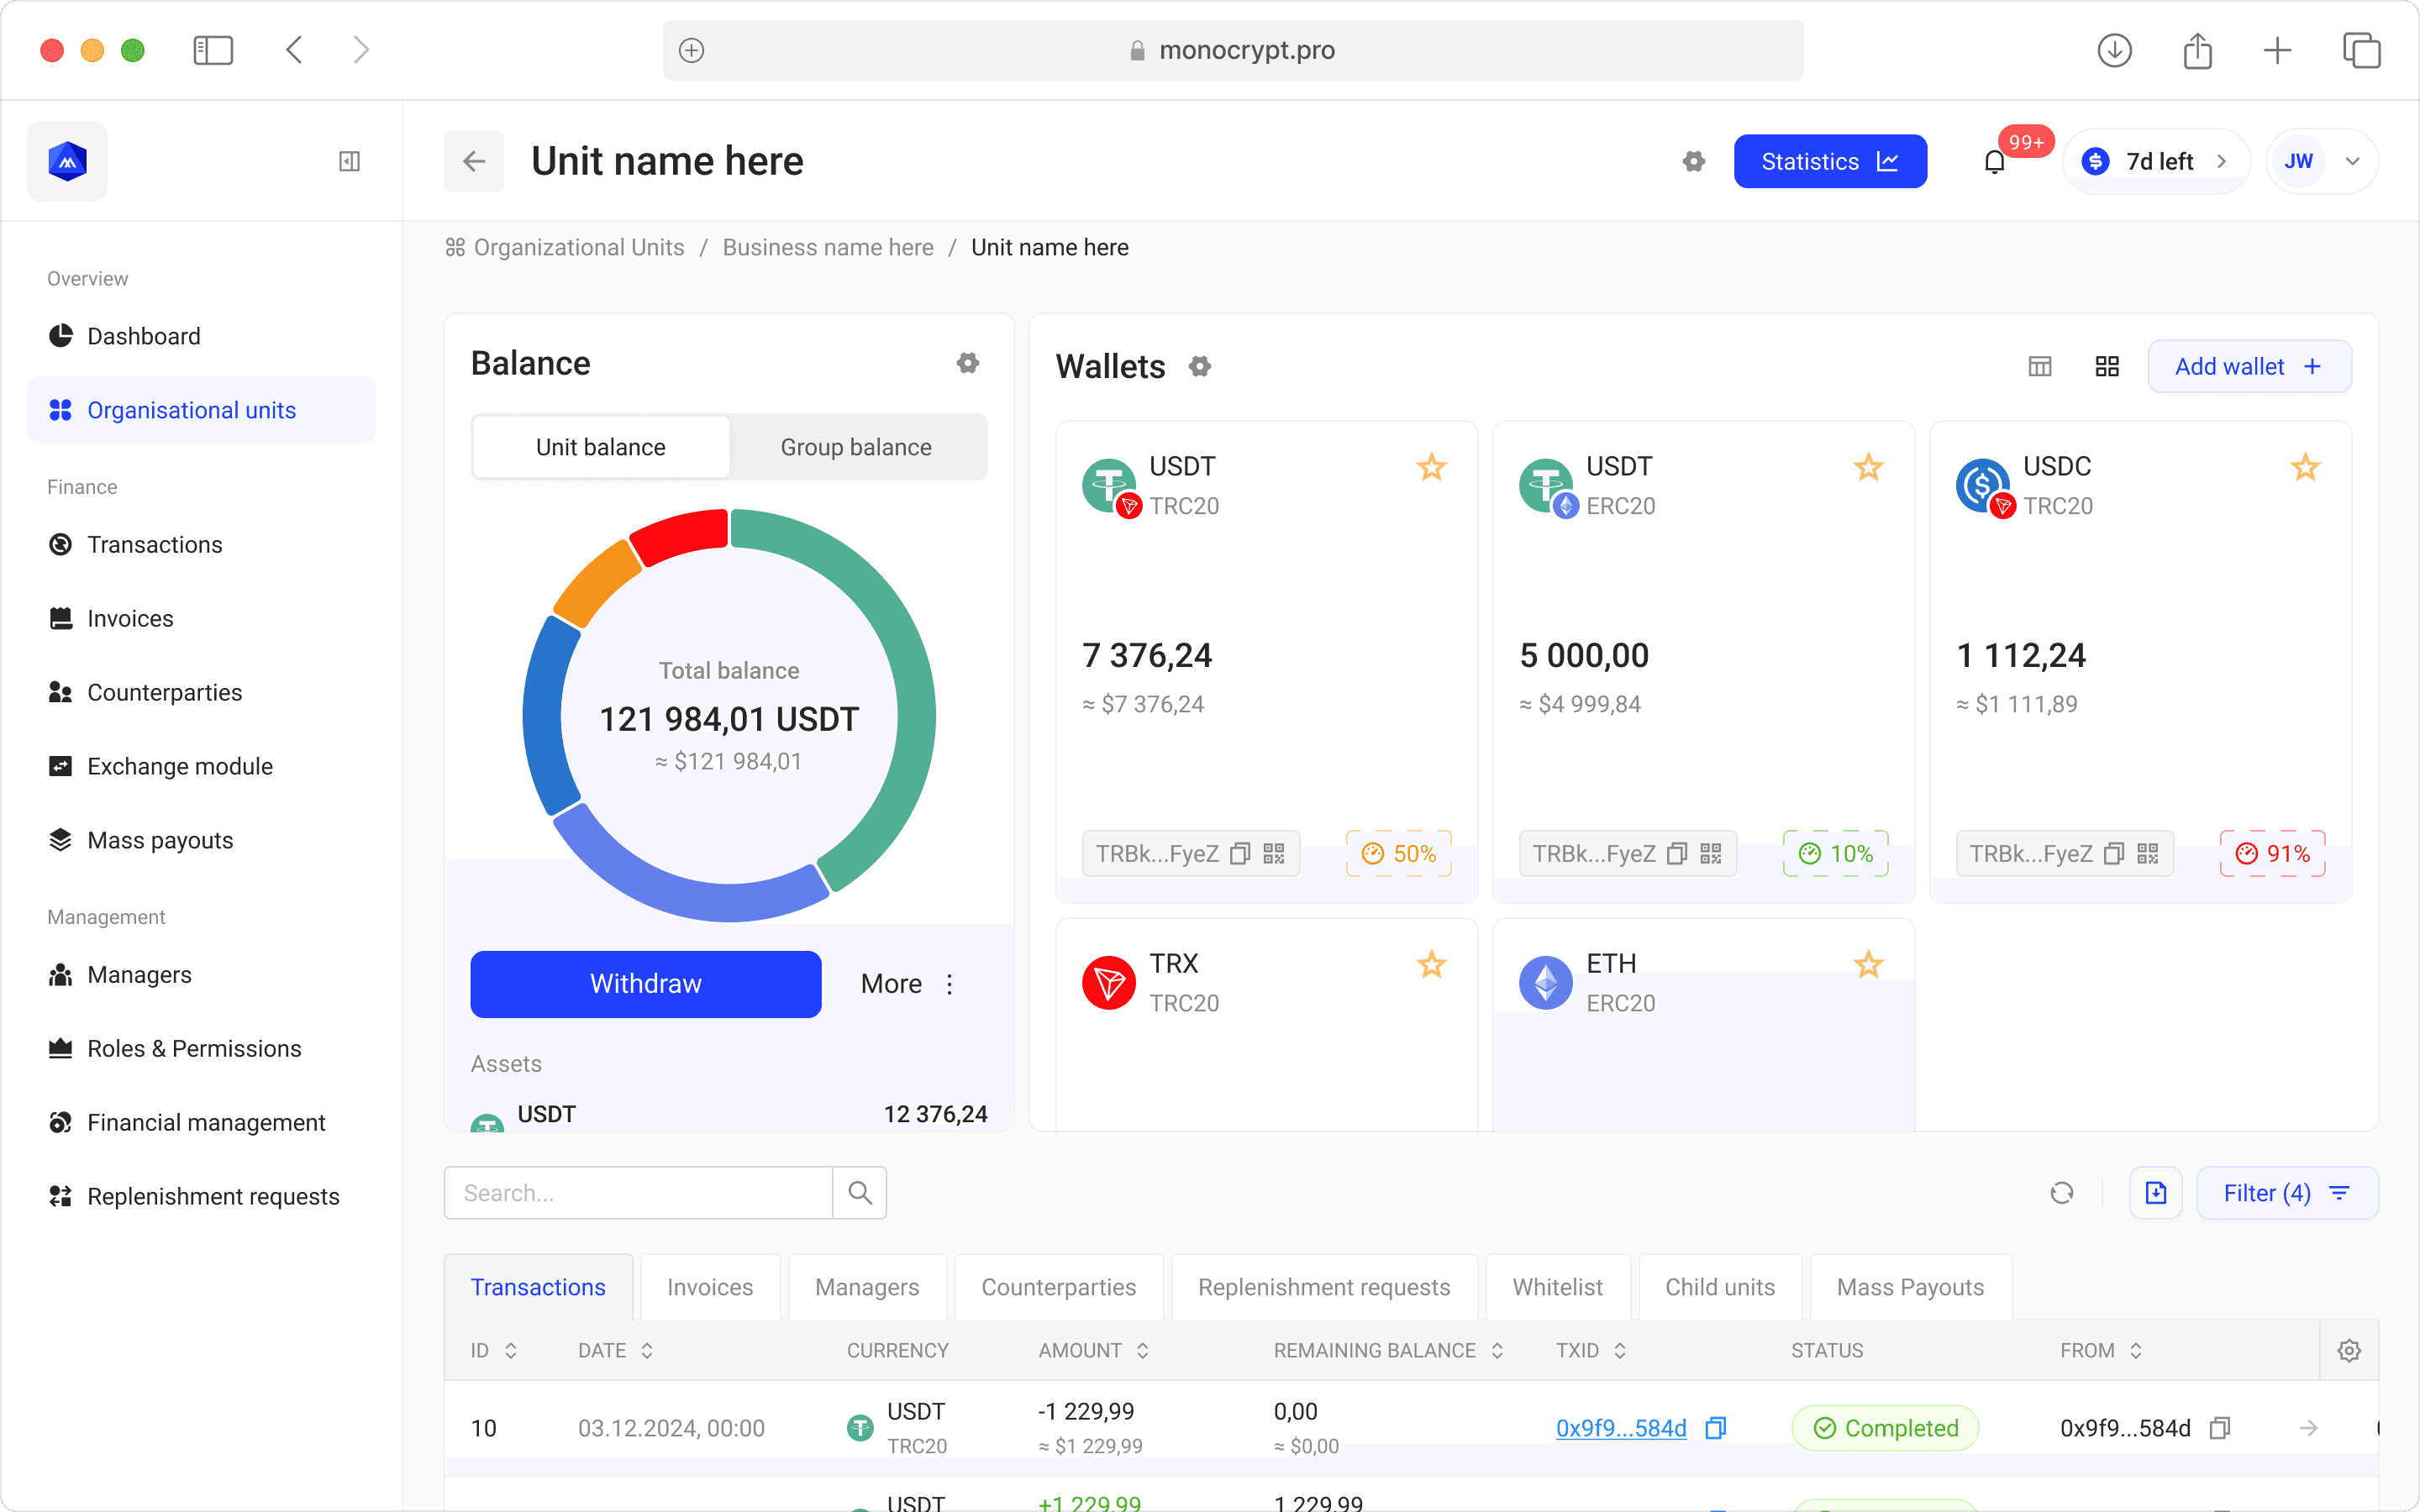Refresh the transactions list

tap(2062, 1193)
